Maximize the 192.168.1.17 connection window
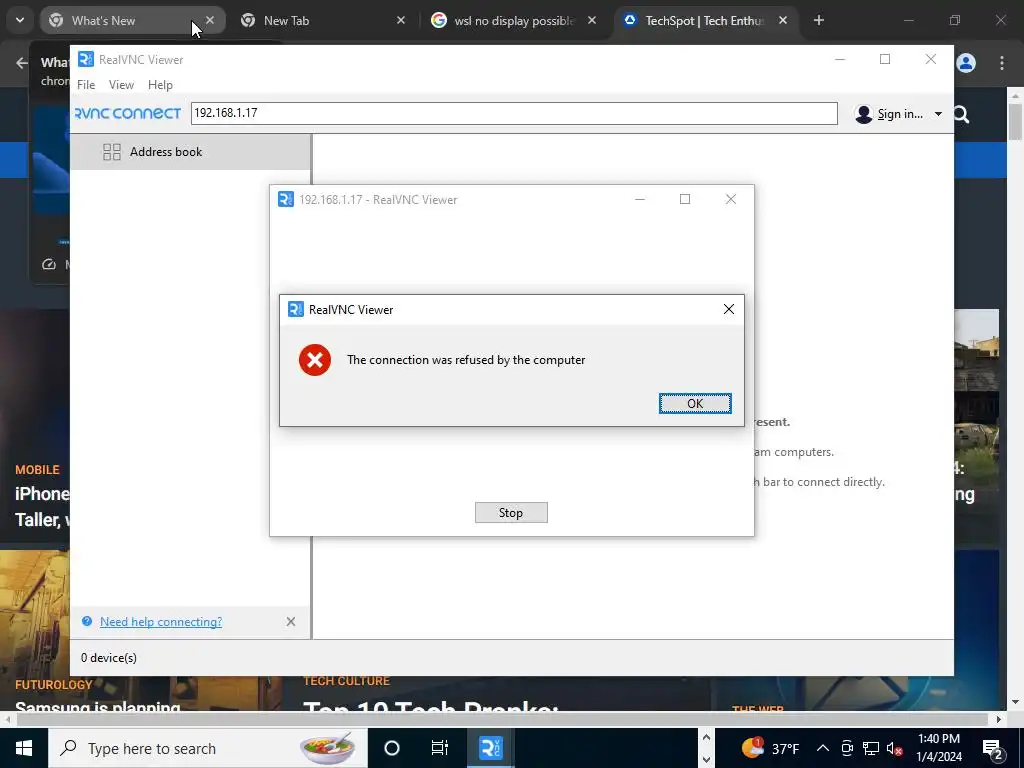Viewport: 1024px width, 768px height. click(x=685, y=199)
